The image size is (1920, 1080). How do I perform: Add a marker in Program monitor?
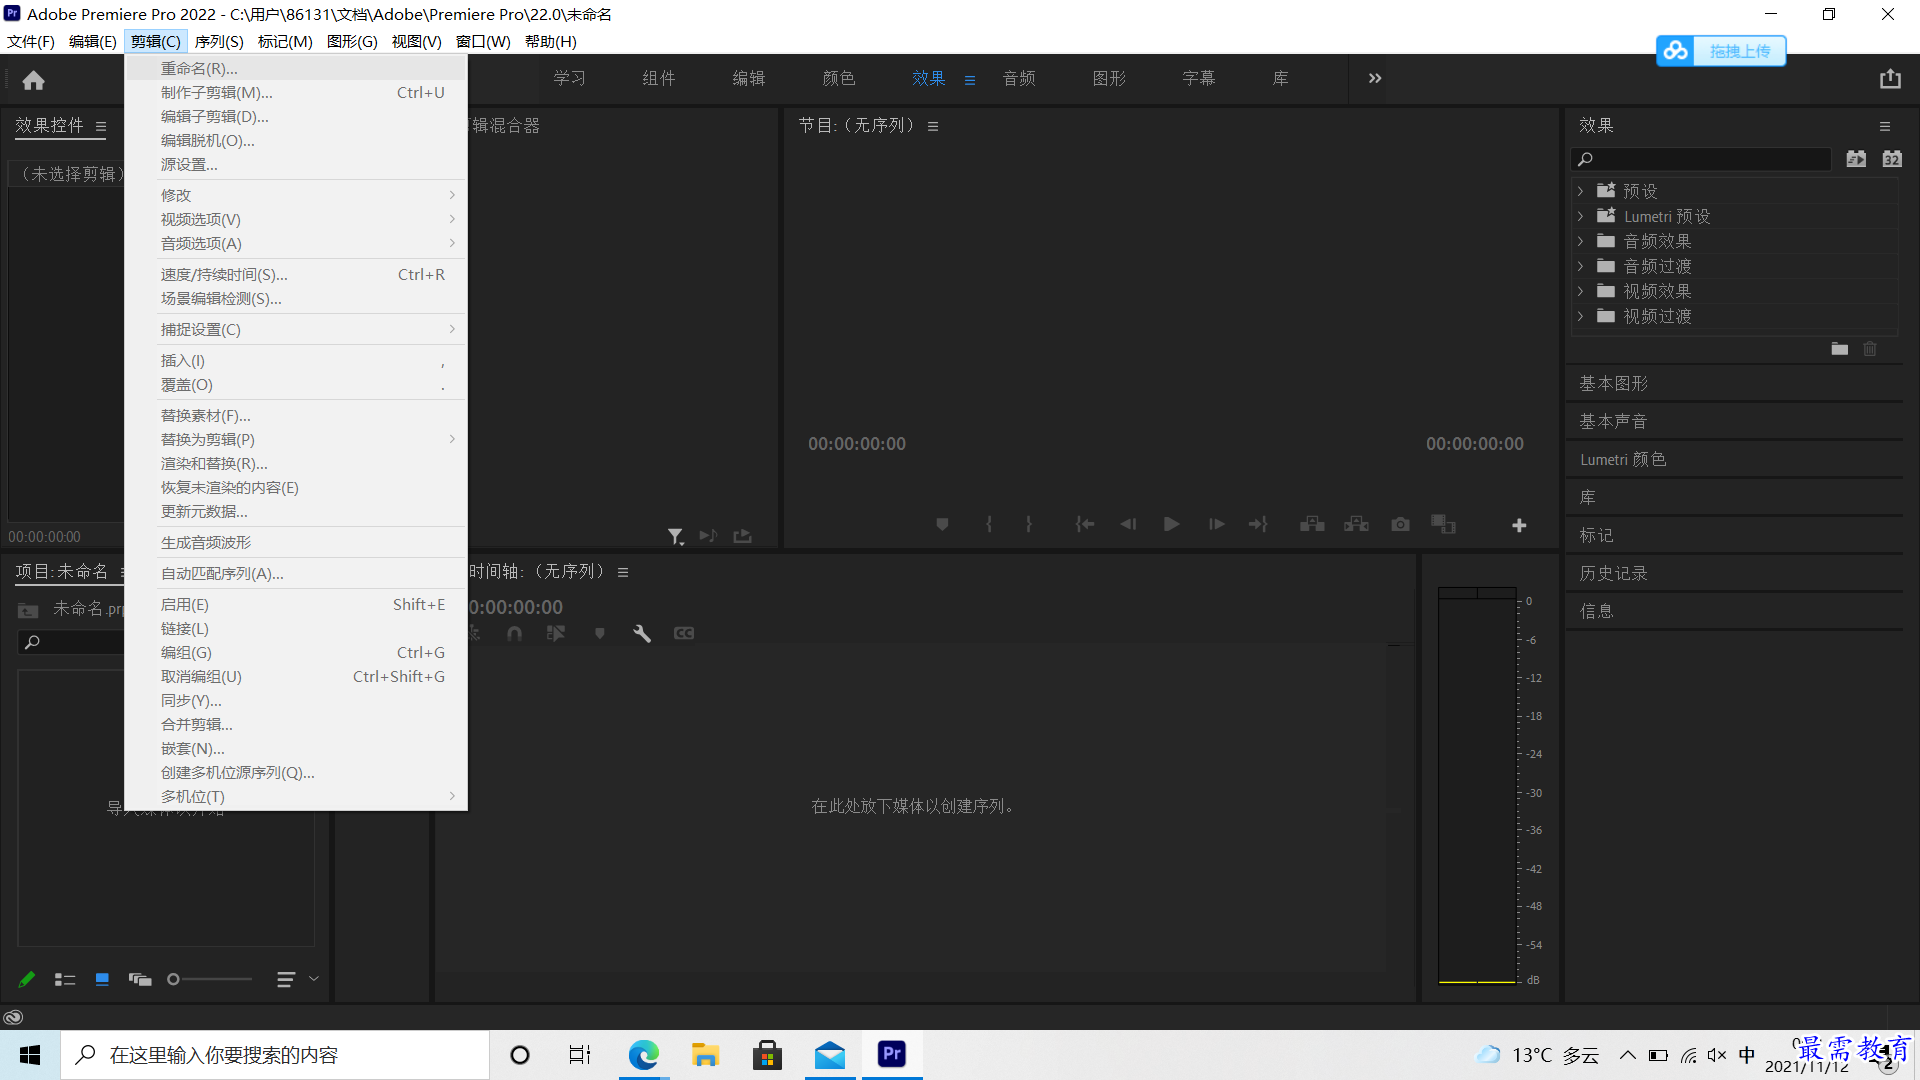click(941, 524)
